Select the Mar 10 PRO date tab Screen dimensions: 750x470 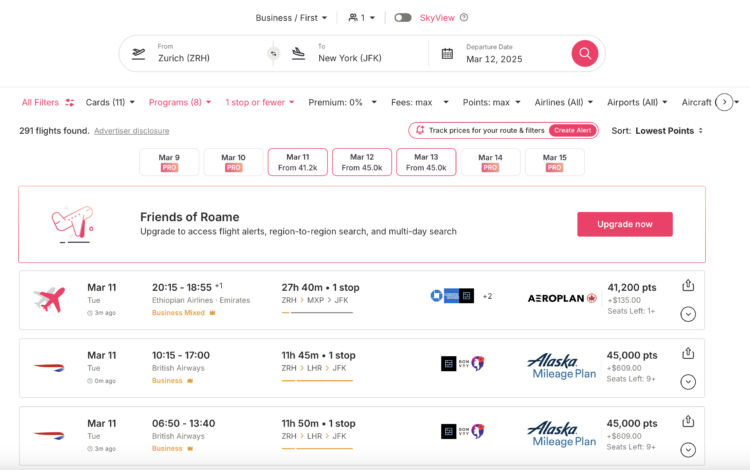click(x=233, y=162)
